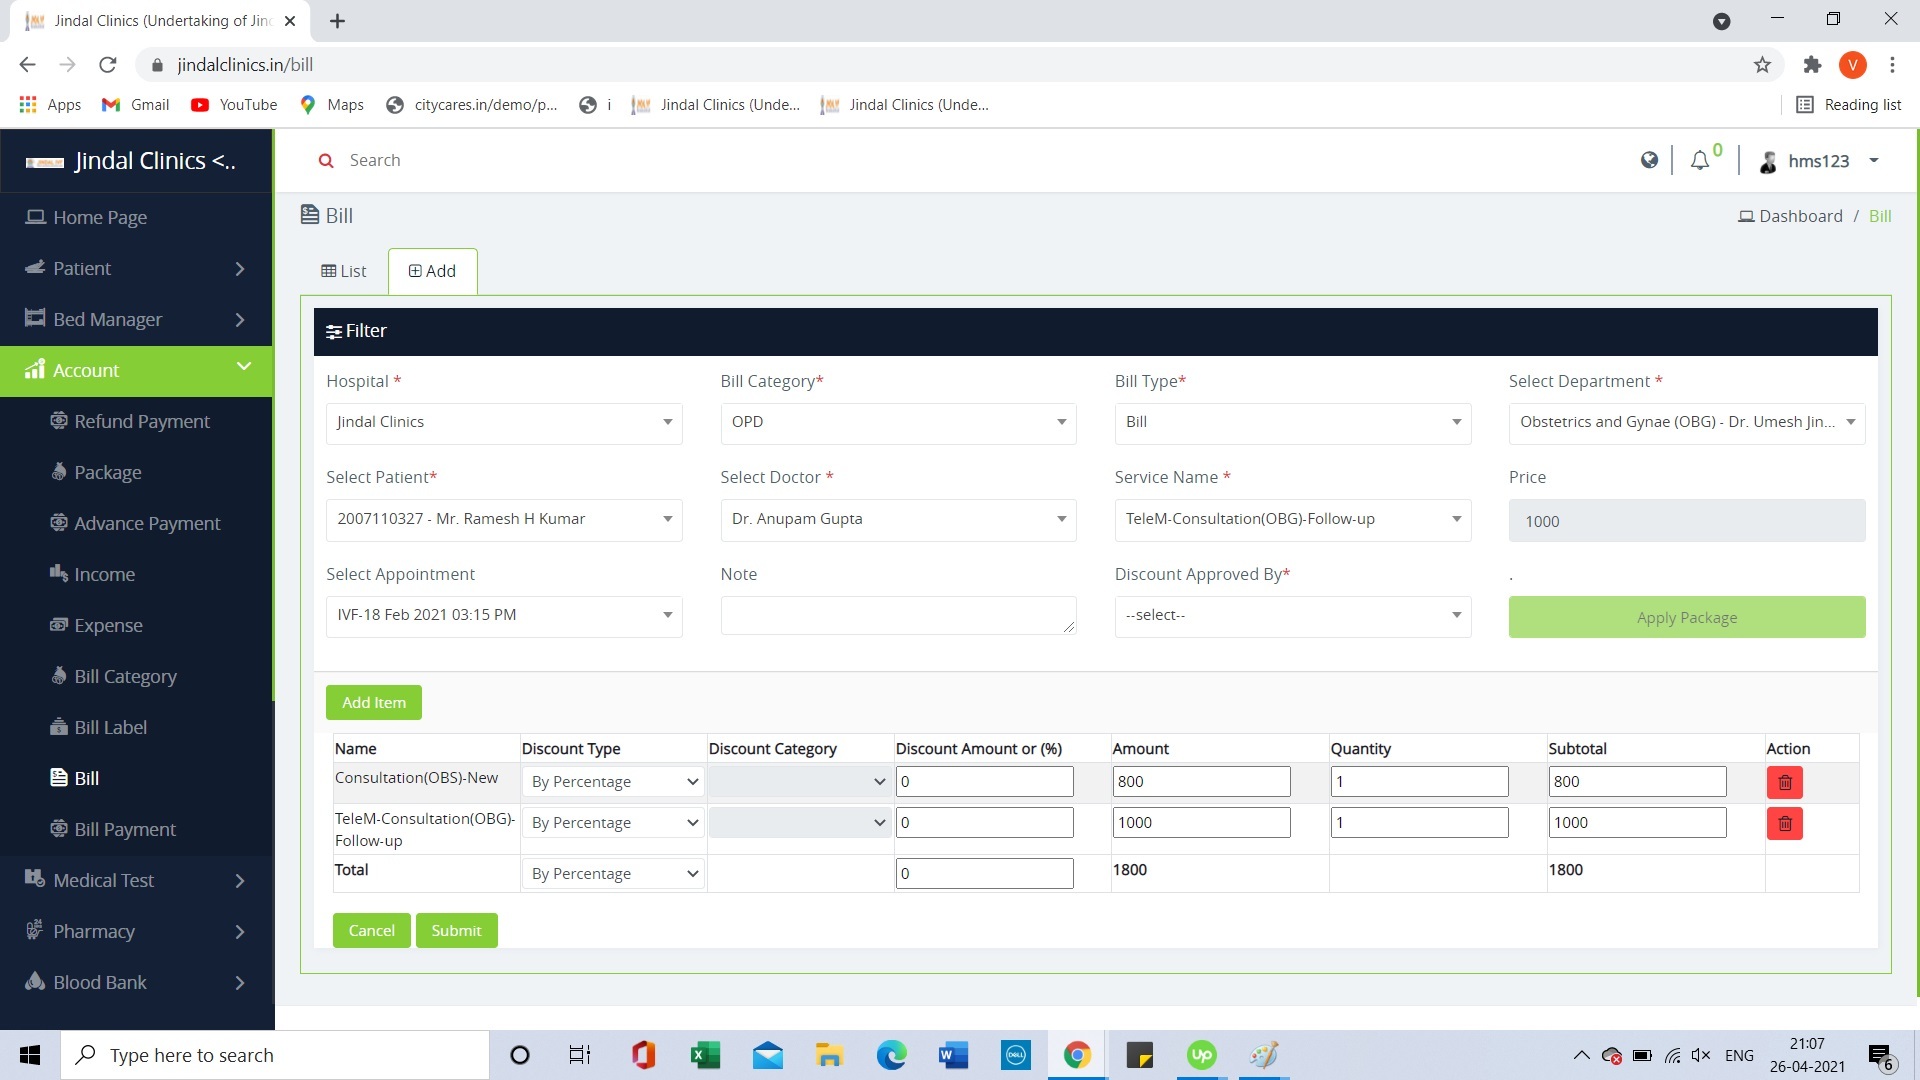Image resolution: width=1920 pixels, height=1080 pixels.
Task: Expand the Pharmacy sidebar menu
Action: click(136, 931)
